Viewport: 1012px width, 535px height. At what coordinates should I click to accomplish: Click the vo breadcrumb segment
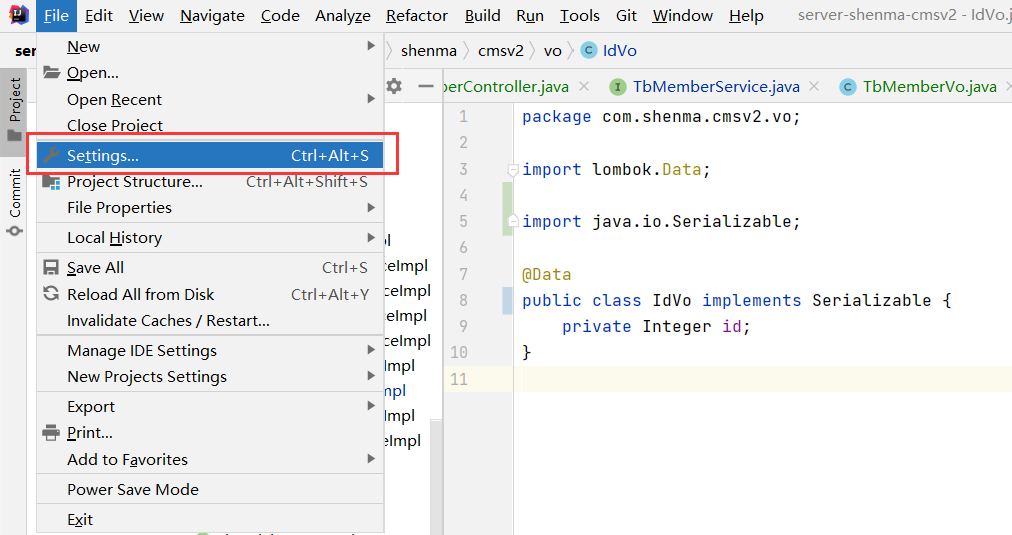point(552,50)
